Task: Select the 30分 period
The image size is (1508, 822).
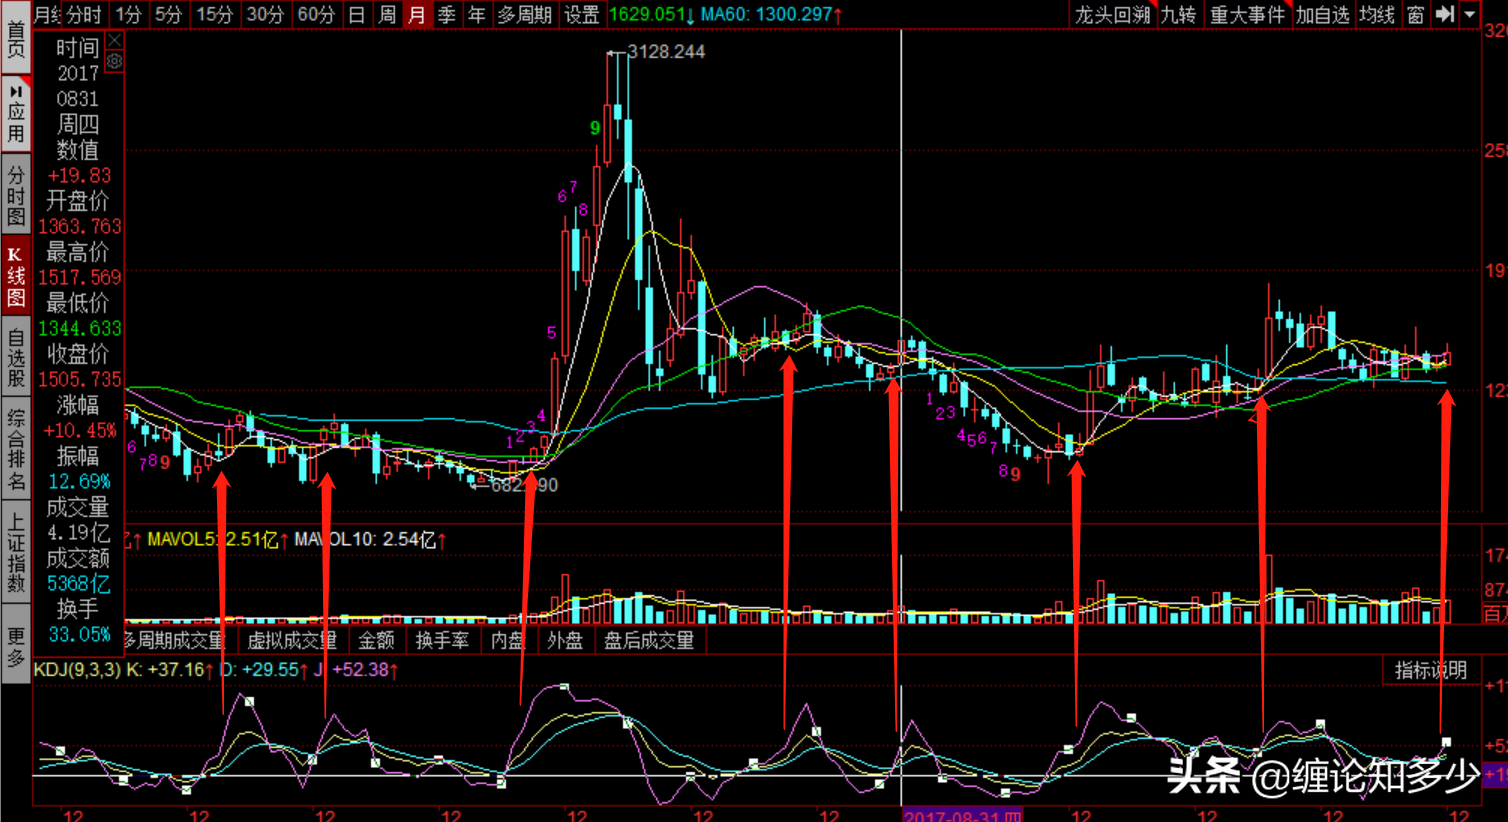Action: coord(265,14)
